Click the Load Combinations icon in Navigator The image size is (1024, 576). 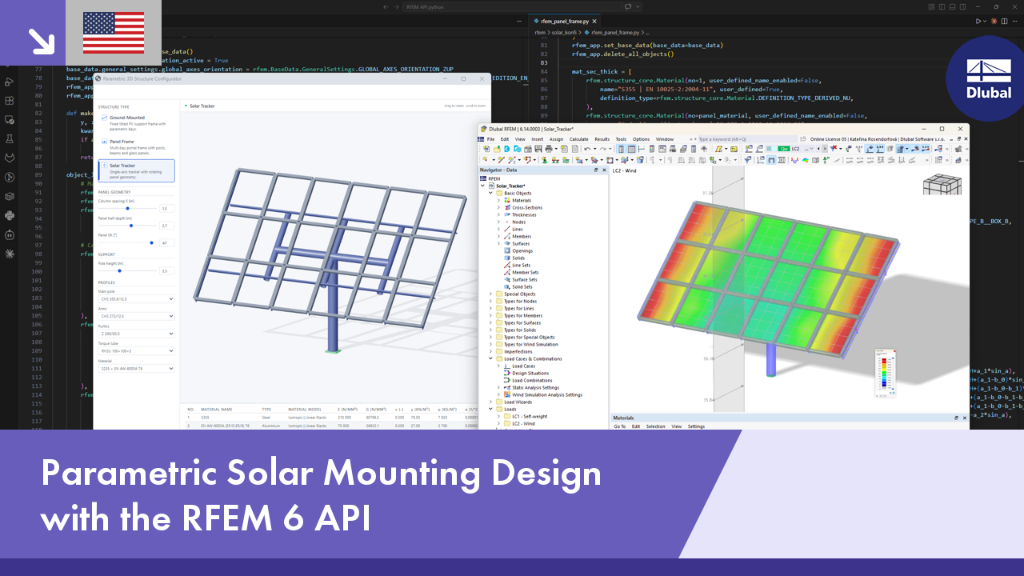(507, 380)
